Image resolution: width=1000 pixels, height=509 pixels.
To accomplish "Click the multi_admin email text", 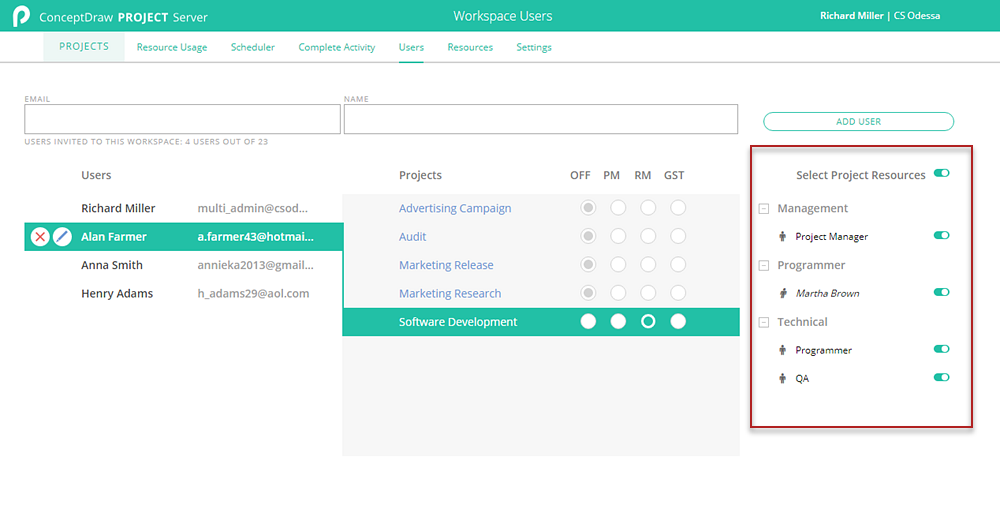I will 253,208.
